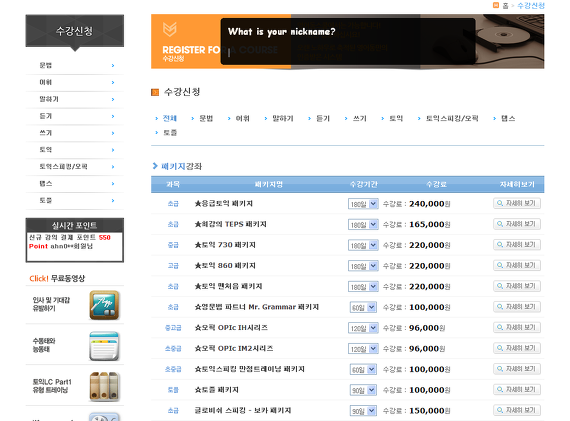Screen dimensions: 570x421
Task: Click 자세히 보기 for 응급토익 패키지
Action: [x=517, y=203]
